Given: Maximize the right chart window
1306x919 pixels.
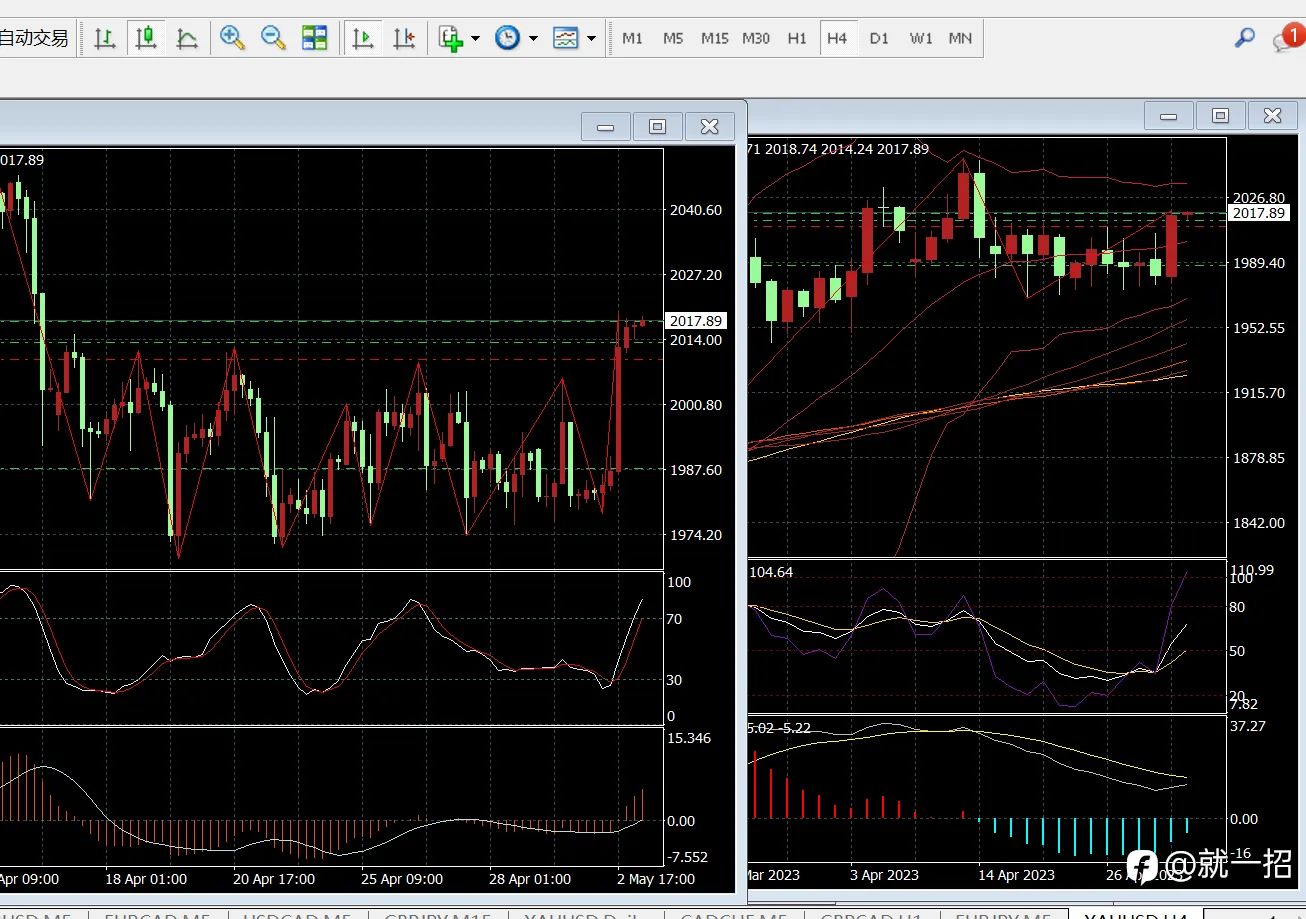Looking at the screenshot, I should pyautogui.click(x=1220, y=116).
